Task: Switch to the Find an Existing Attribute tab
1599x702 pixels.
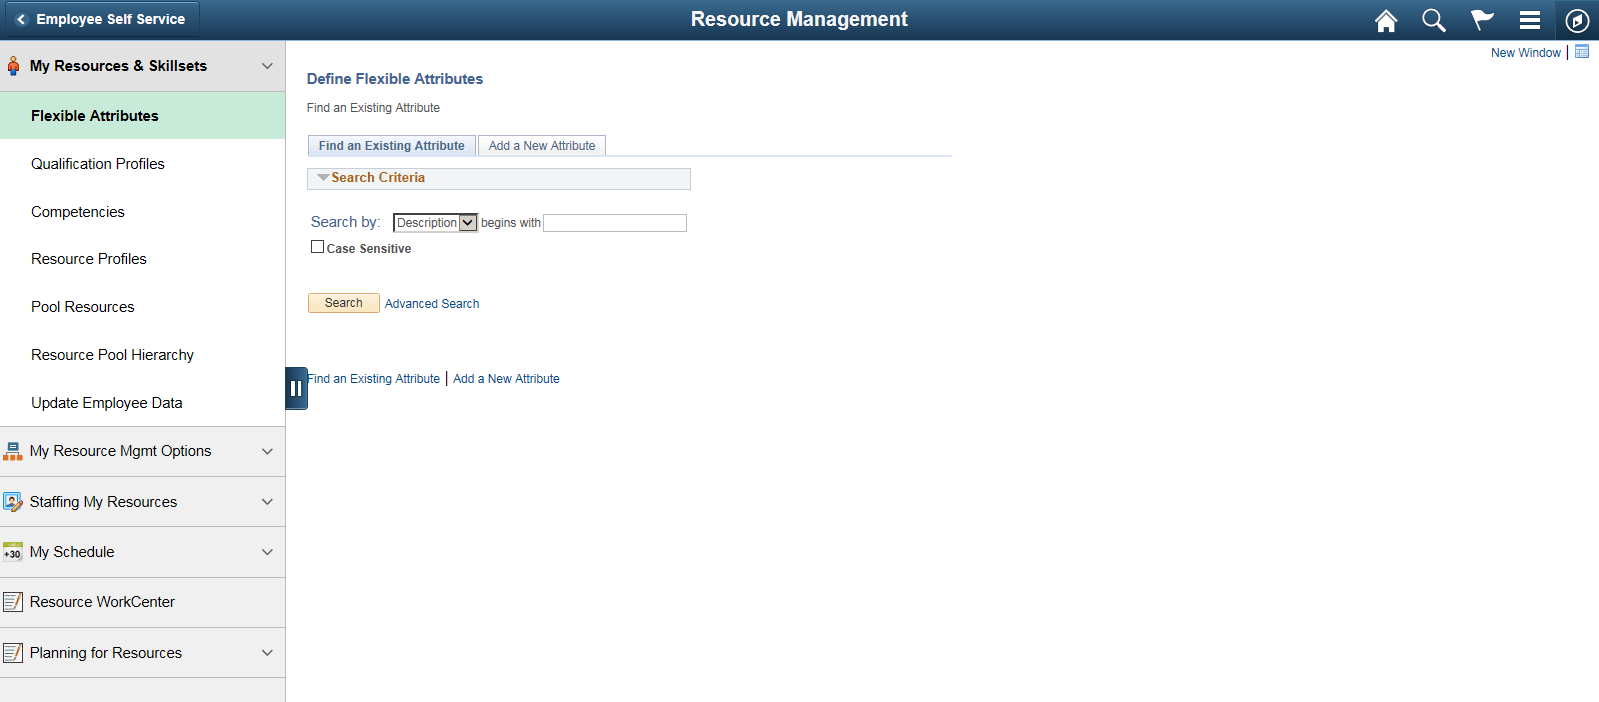Action: click(392, 146)
